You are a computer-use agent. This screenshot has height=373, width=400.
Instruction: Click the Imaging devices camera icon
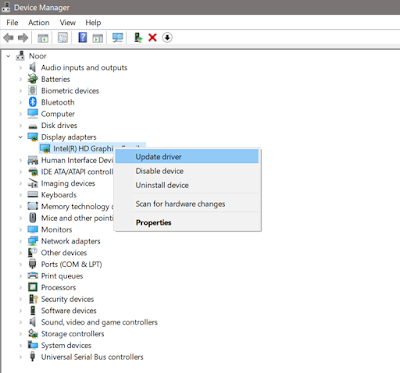click(x=33, y=183)
